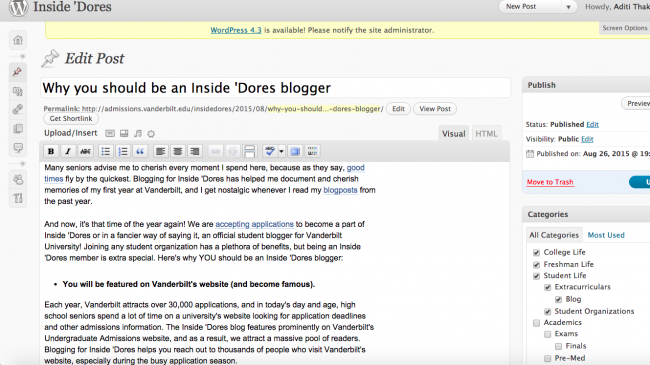Check the Exams category
Screen dimensions: 650x365
click(548, 334)
